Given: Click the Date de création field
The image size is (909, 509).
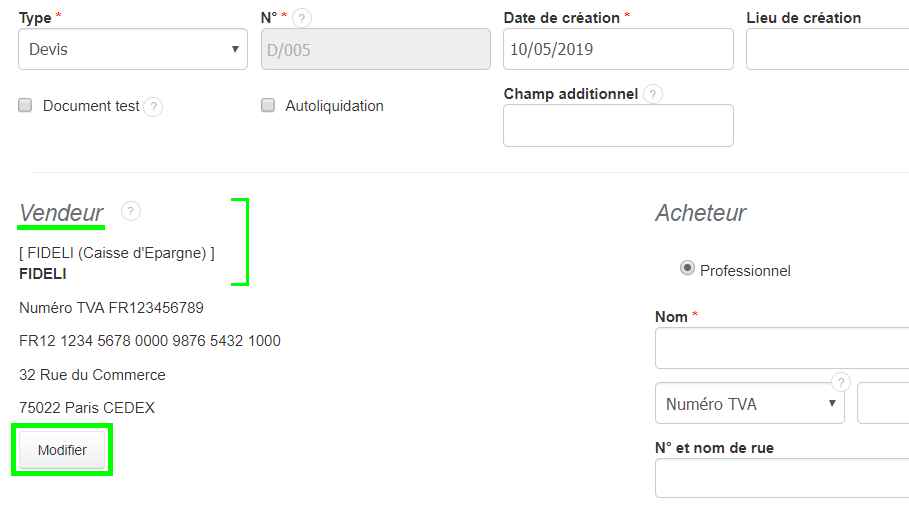Looking at the screenshot, I should pos(618,49).
